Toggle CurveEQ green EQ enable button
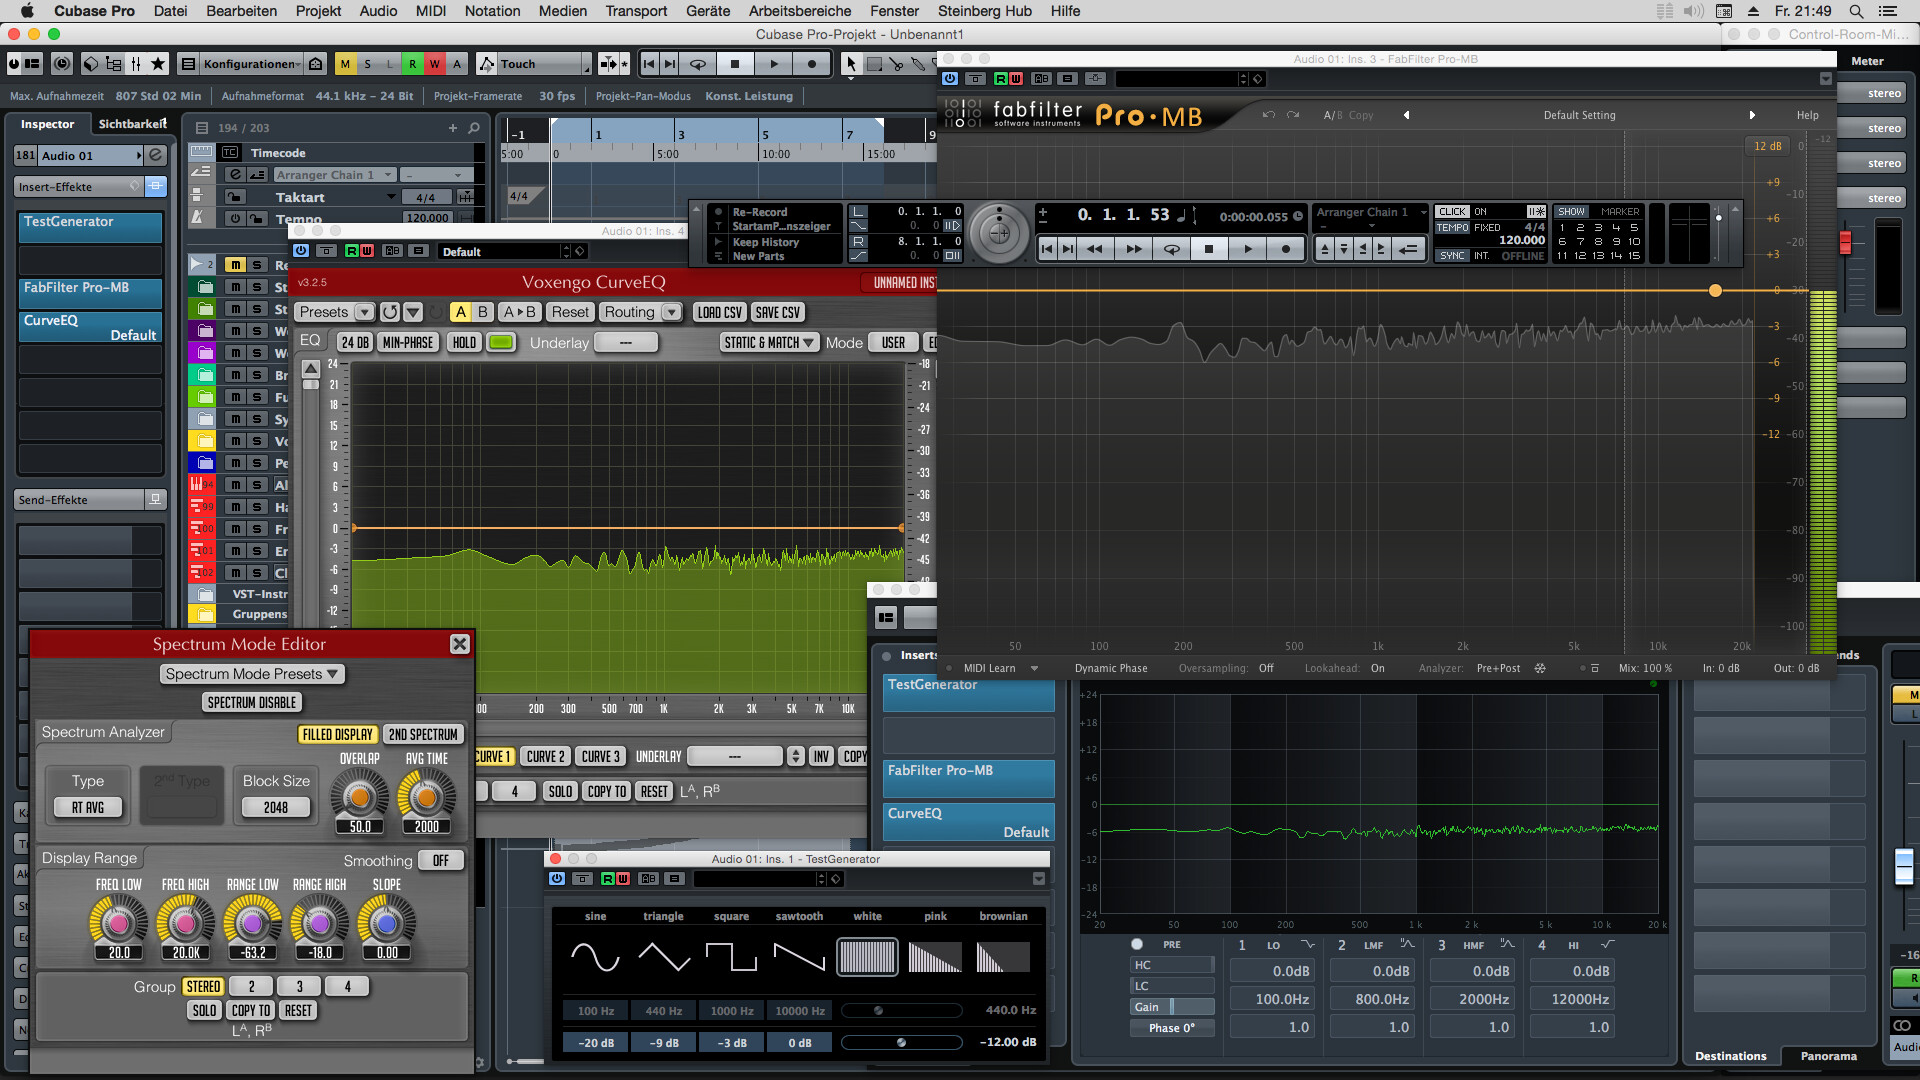 coord(501,342)
